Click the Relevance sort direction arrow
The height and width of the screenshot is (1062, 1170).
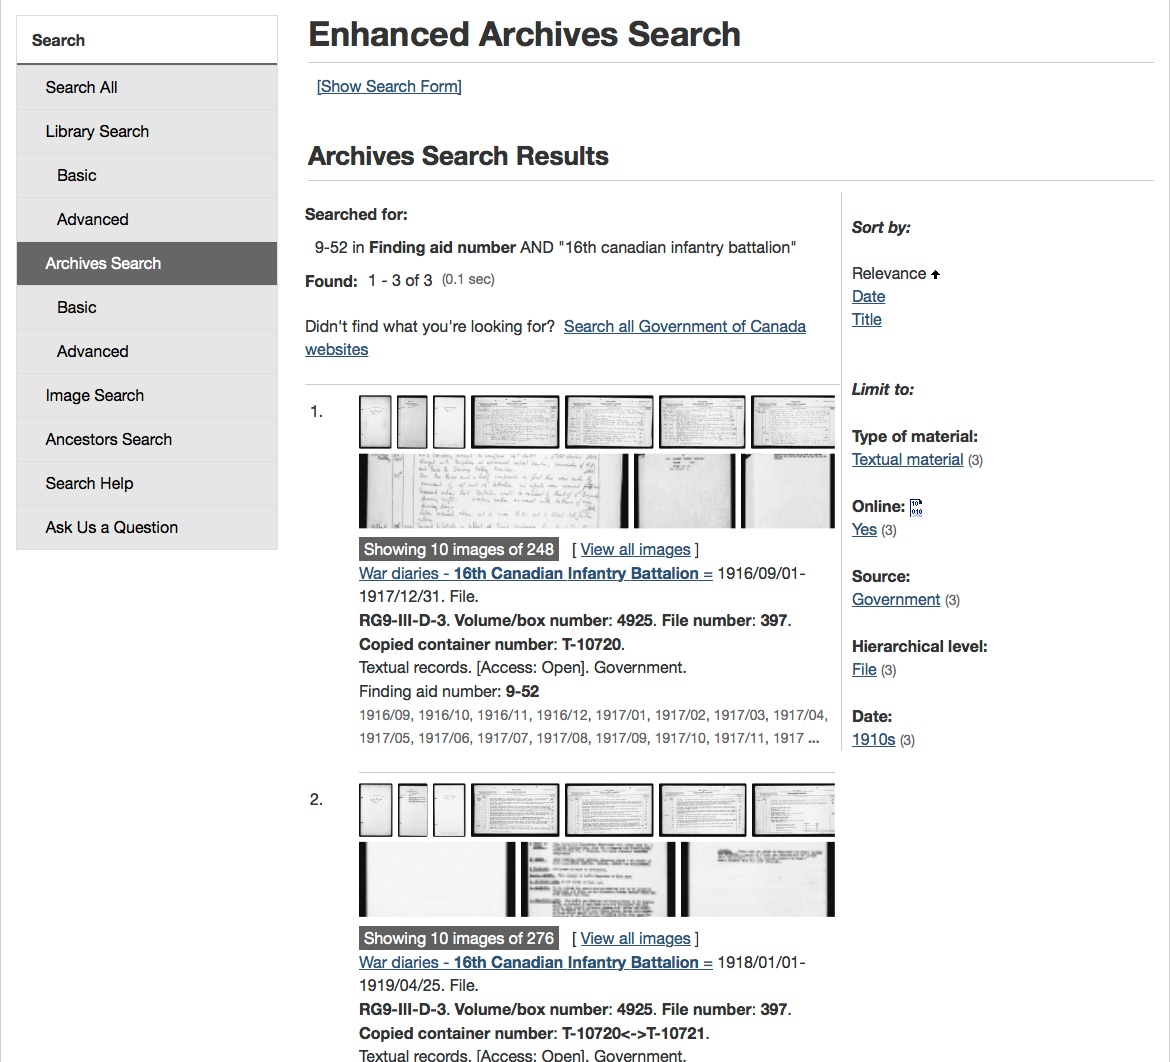(x=935, y=274)
